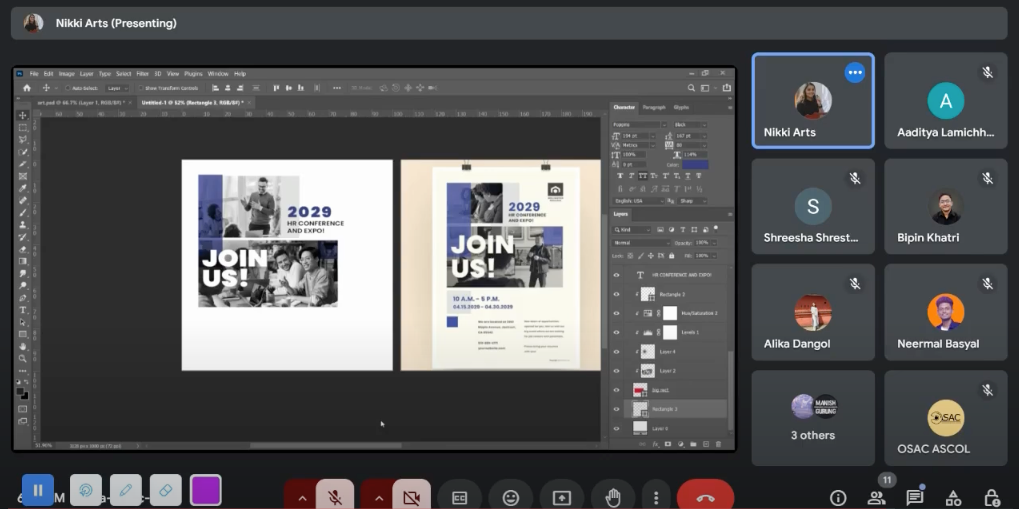1019x509 pixels.
Task: Click the present now share screen button
Action: click(561, 498)
